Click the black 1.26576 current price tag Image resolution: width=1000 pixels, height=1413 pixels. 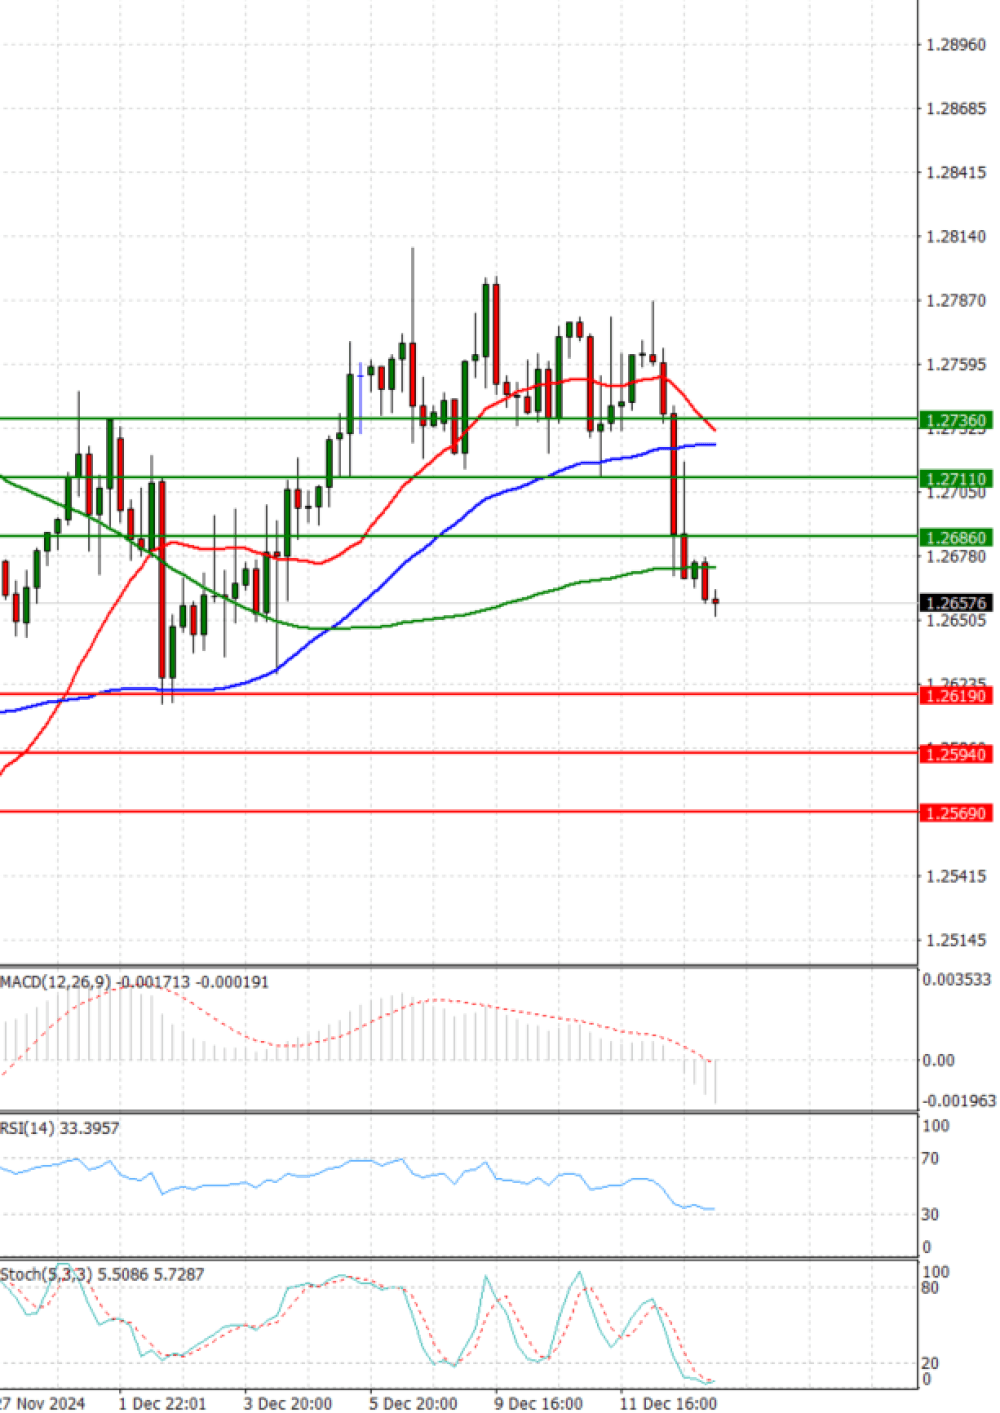(x=955, y=603)
